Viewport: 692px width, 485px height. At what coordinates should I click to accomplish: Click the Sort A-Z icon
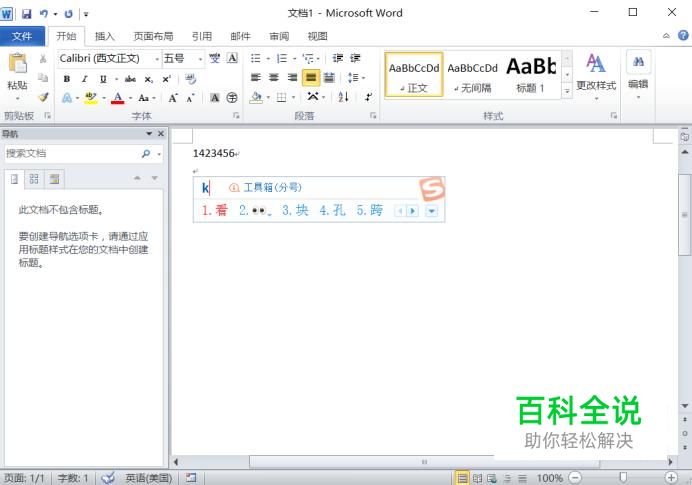tap(343, 97)
